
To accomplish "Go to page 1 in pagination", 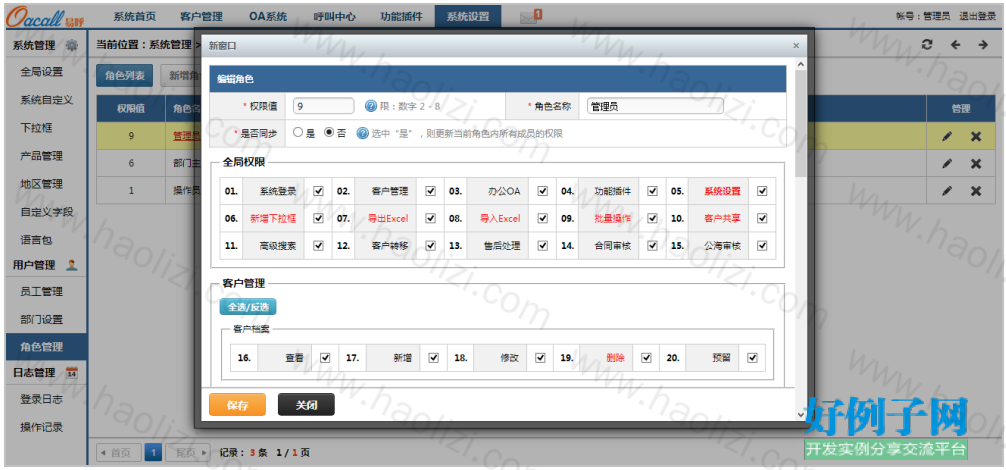I will (x=153, y=453).
